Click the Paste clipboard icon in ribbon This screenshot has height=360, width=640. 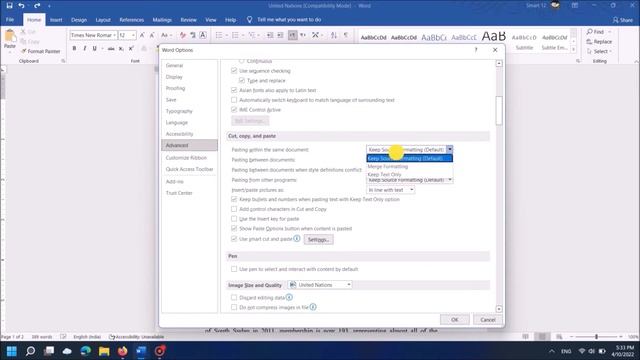pos(10,36)
